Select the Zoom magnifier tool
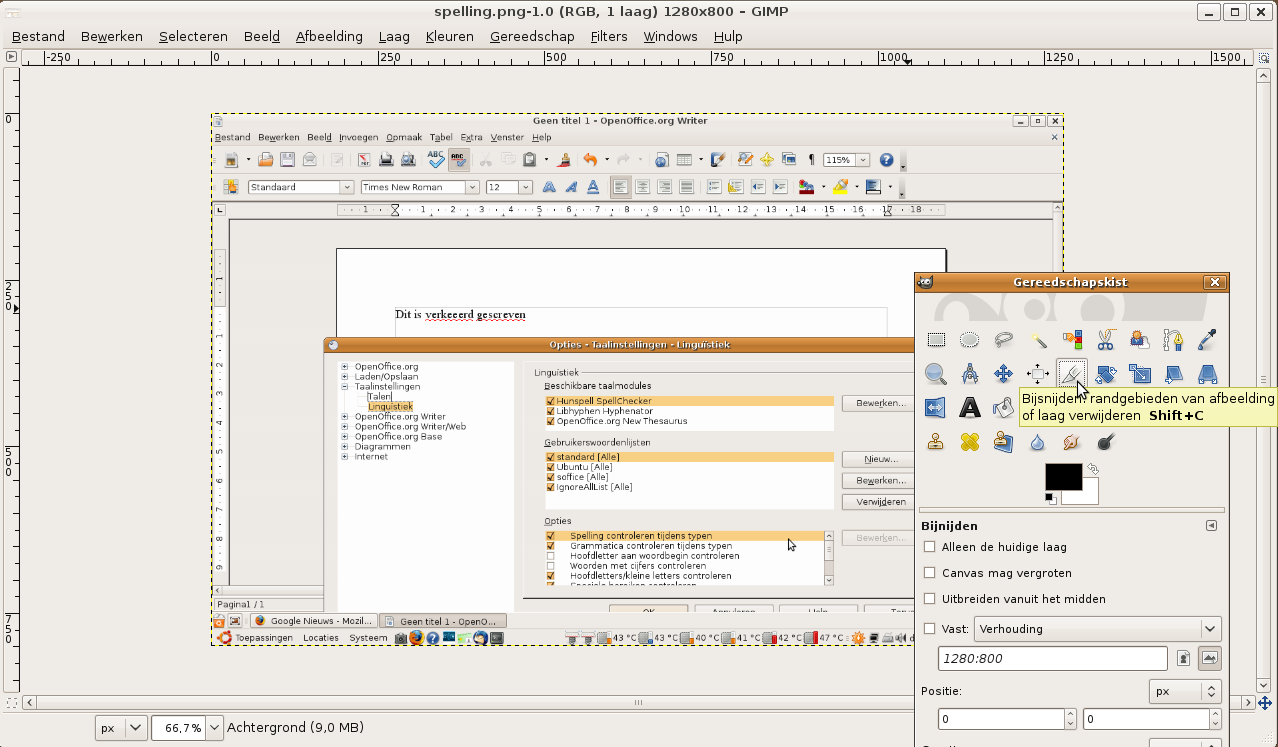This screenshot has height=747, width=1278. (x=935, y=374)
